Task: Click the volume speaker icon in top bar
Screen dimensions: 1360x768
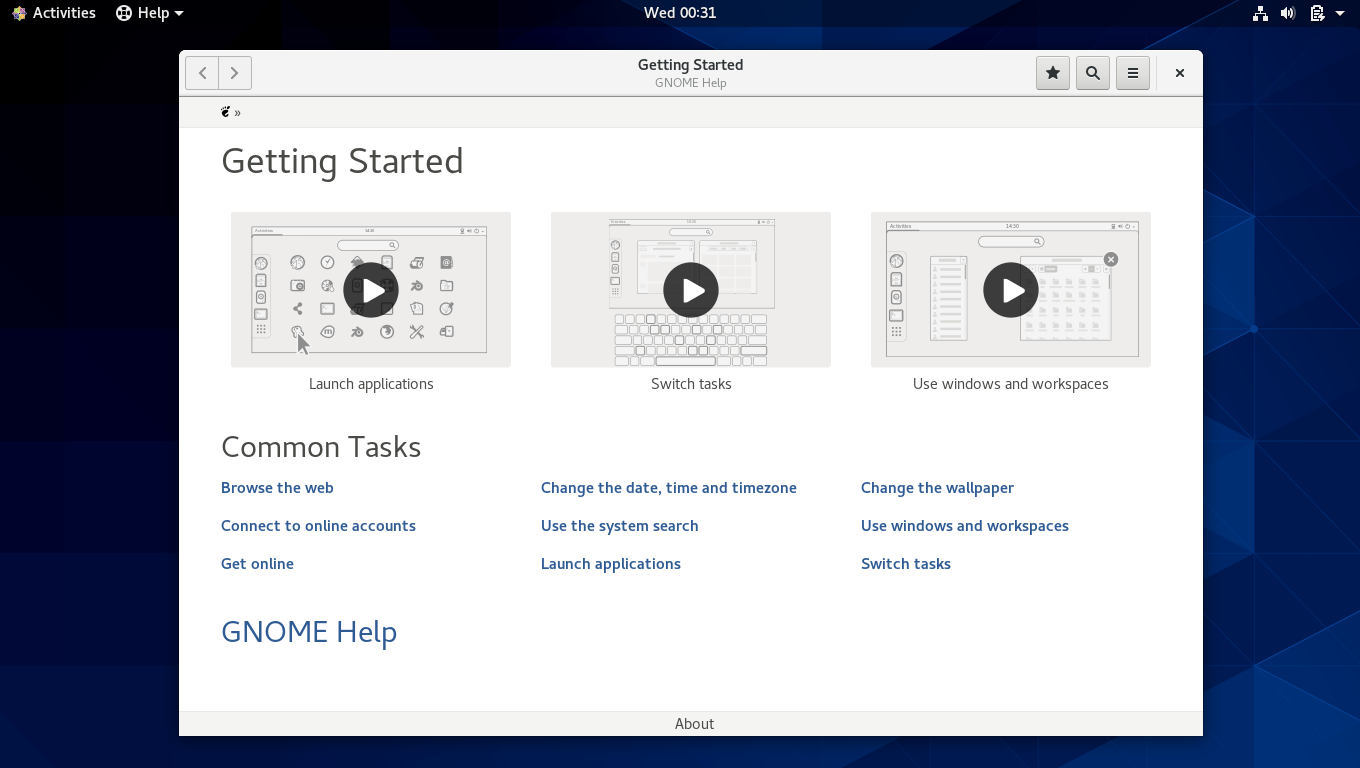Action: click(x=1288, y=13)
